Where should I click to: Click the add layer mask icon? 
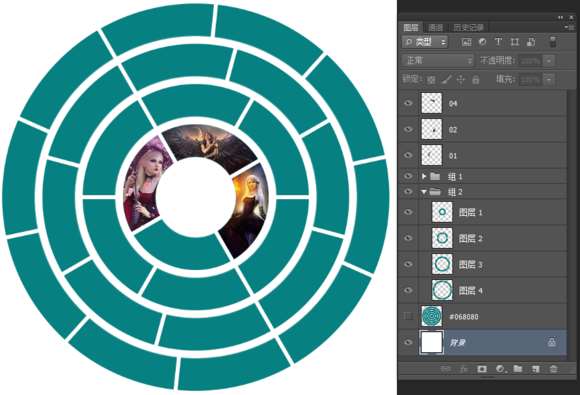coord(482,369)
